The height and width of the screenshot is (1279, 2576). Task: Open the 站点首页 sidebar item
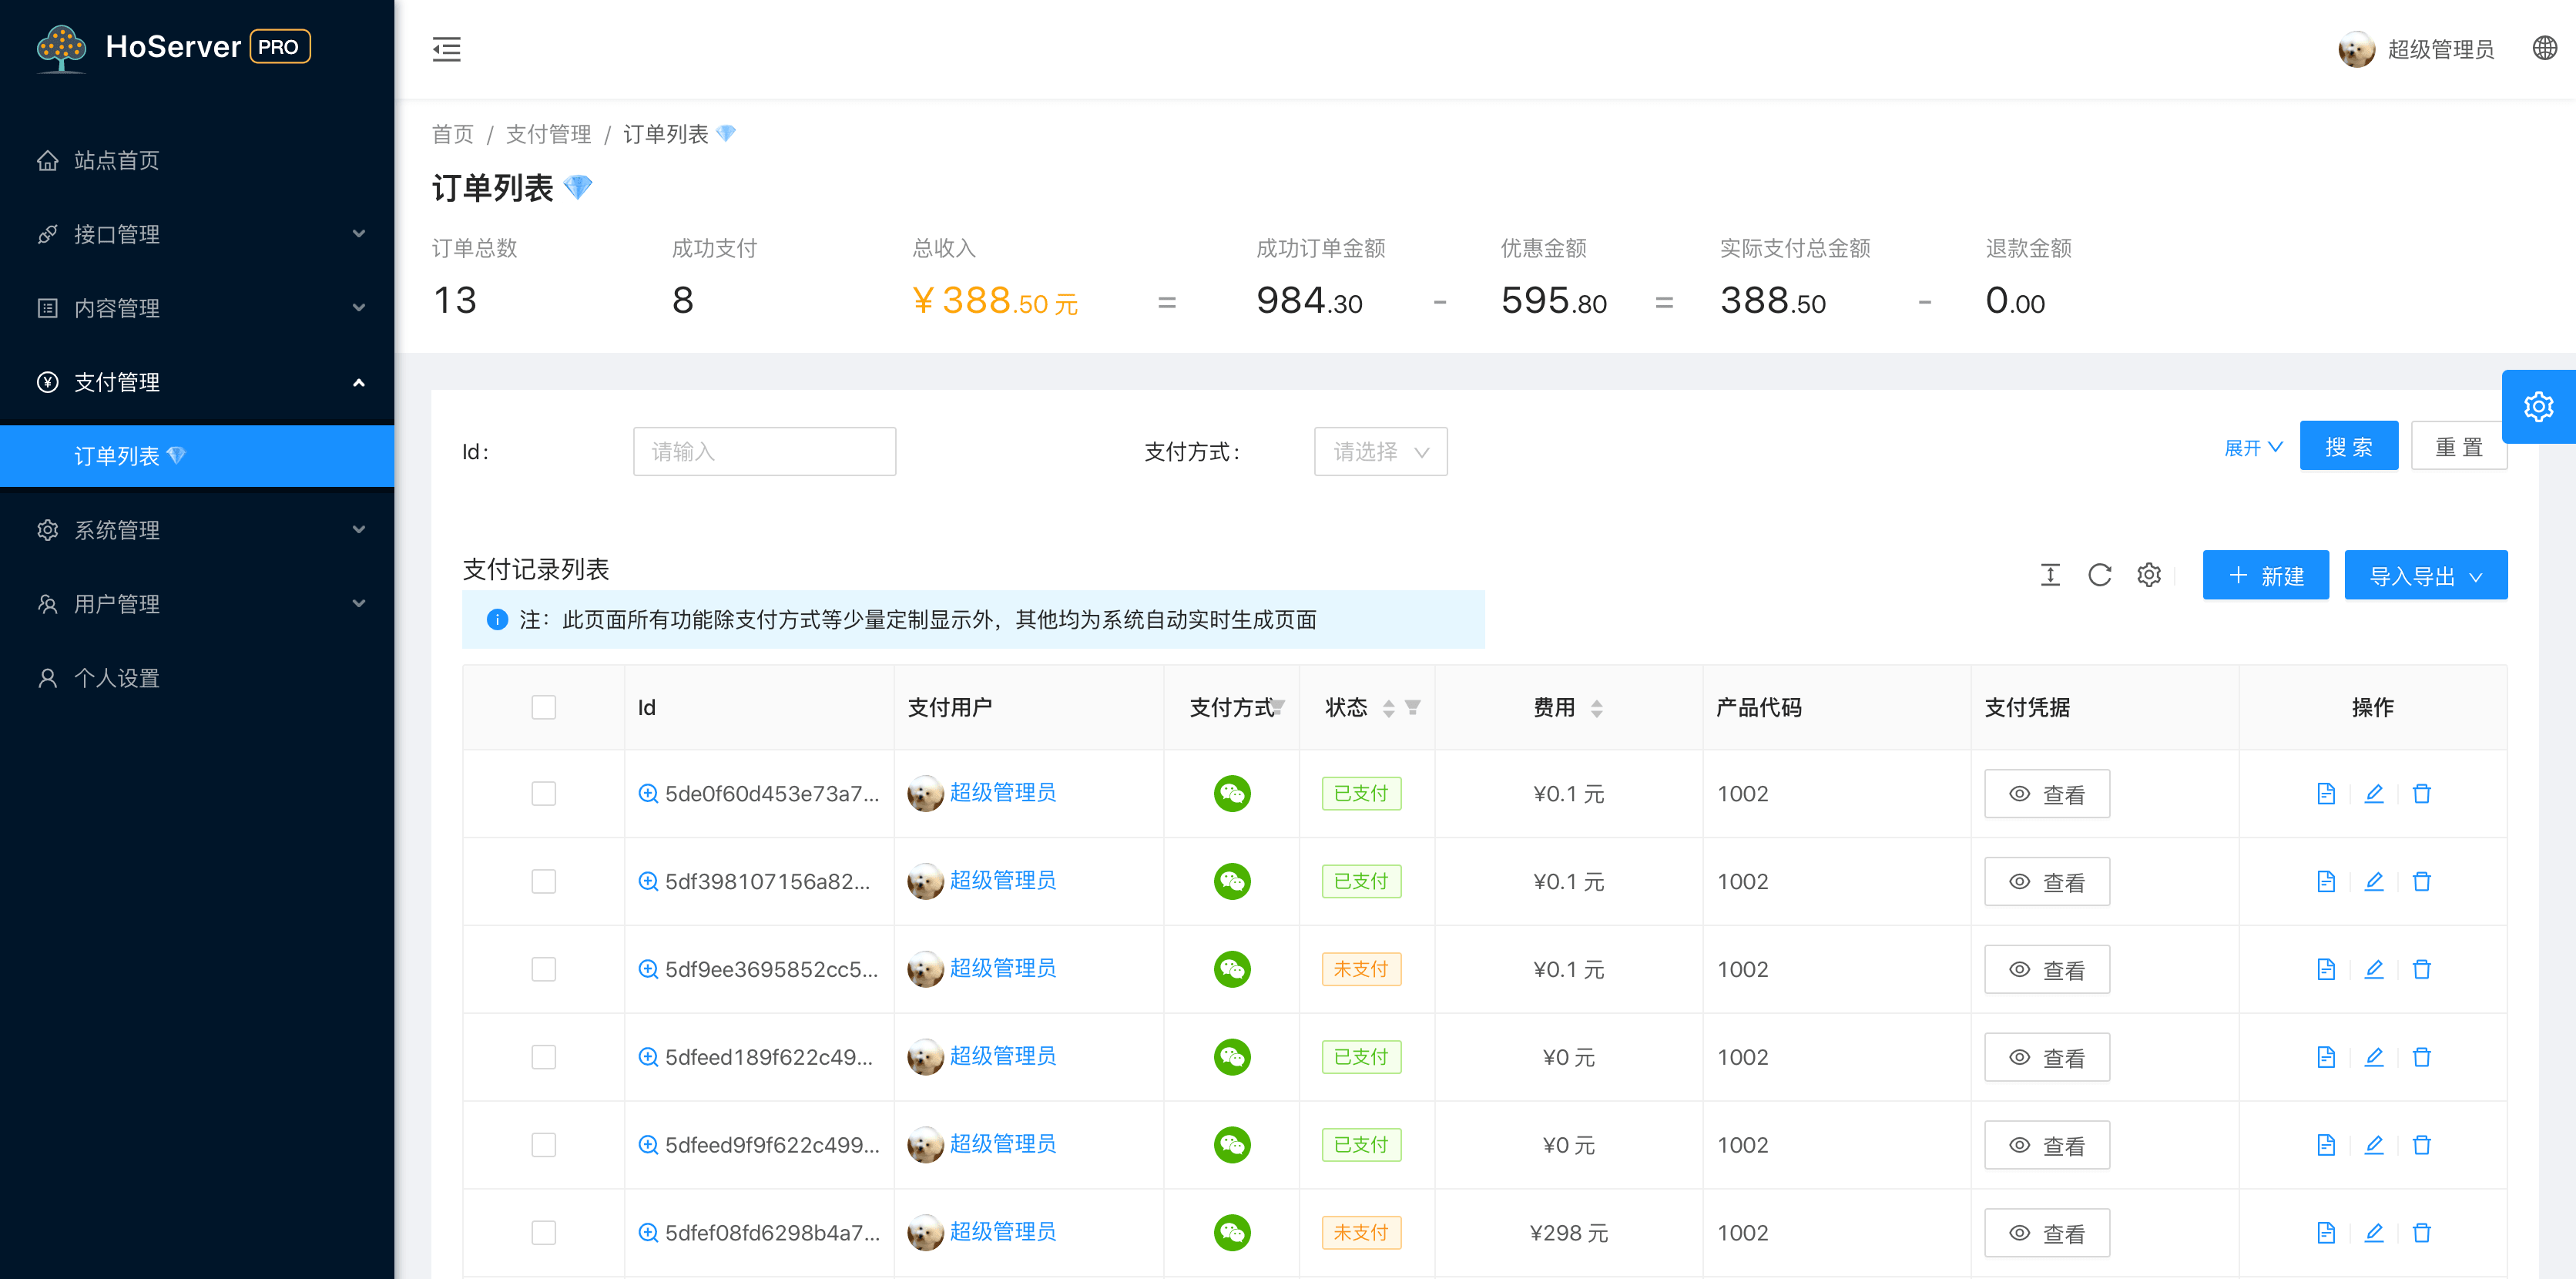(117, 160)
